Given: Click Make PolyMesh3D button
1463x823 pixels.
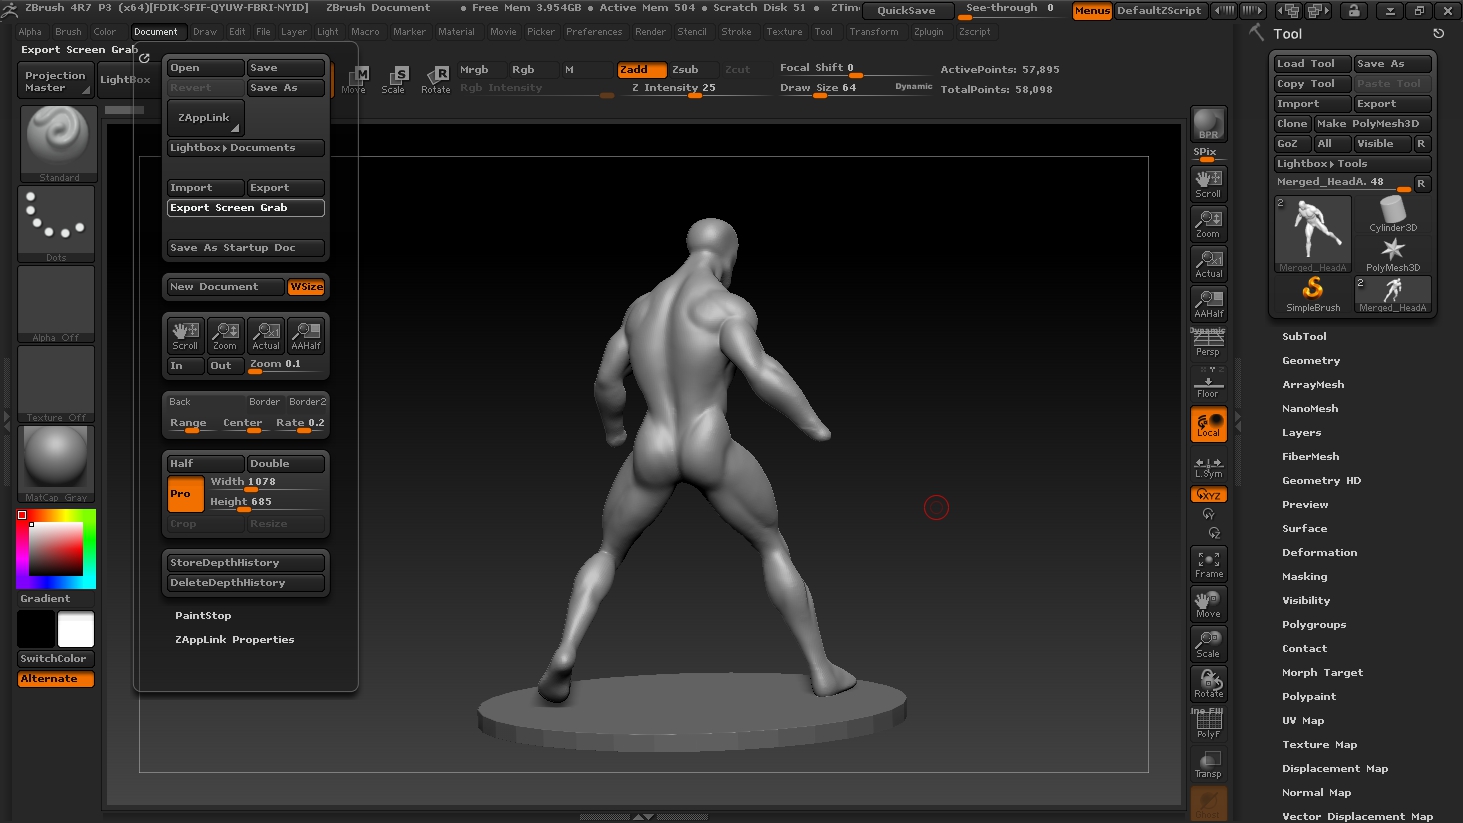Looking at the screenshot, I should tap(1372, 124).
